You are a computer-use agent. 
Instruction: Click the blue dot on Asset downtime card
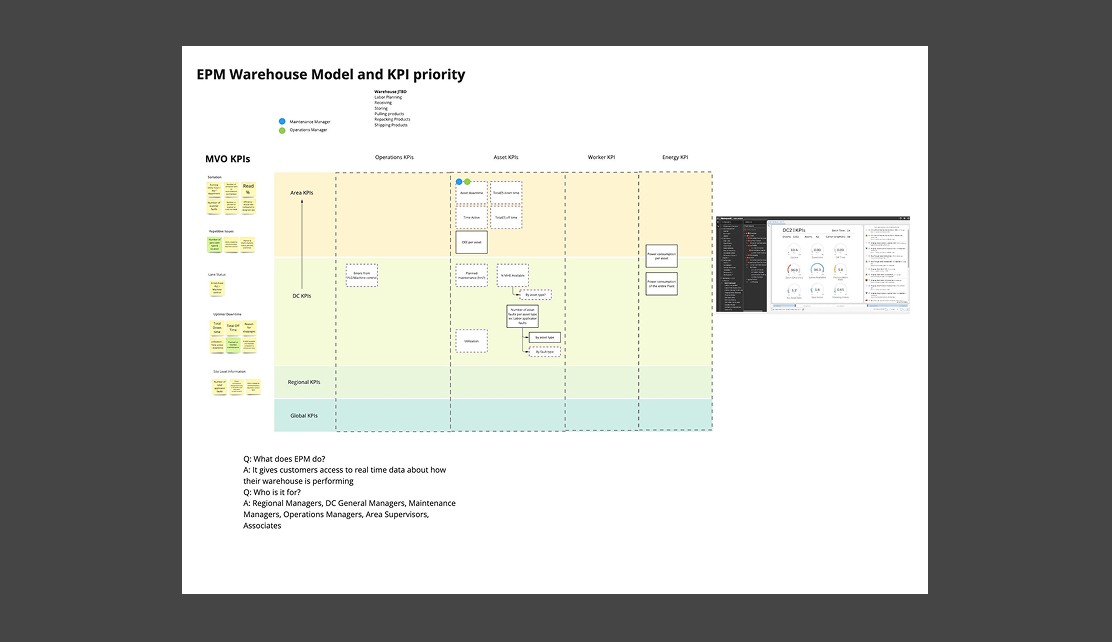[x=459, y=182]
